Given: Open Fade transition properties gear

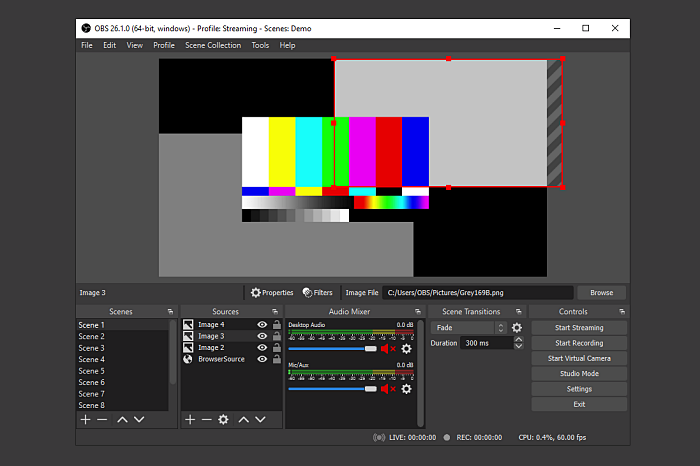Looking at the screenshot, I should [517, 328].
